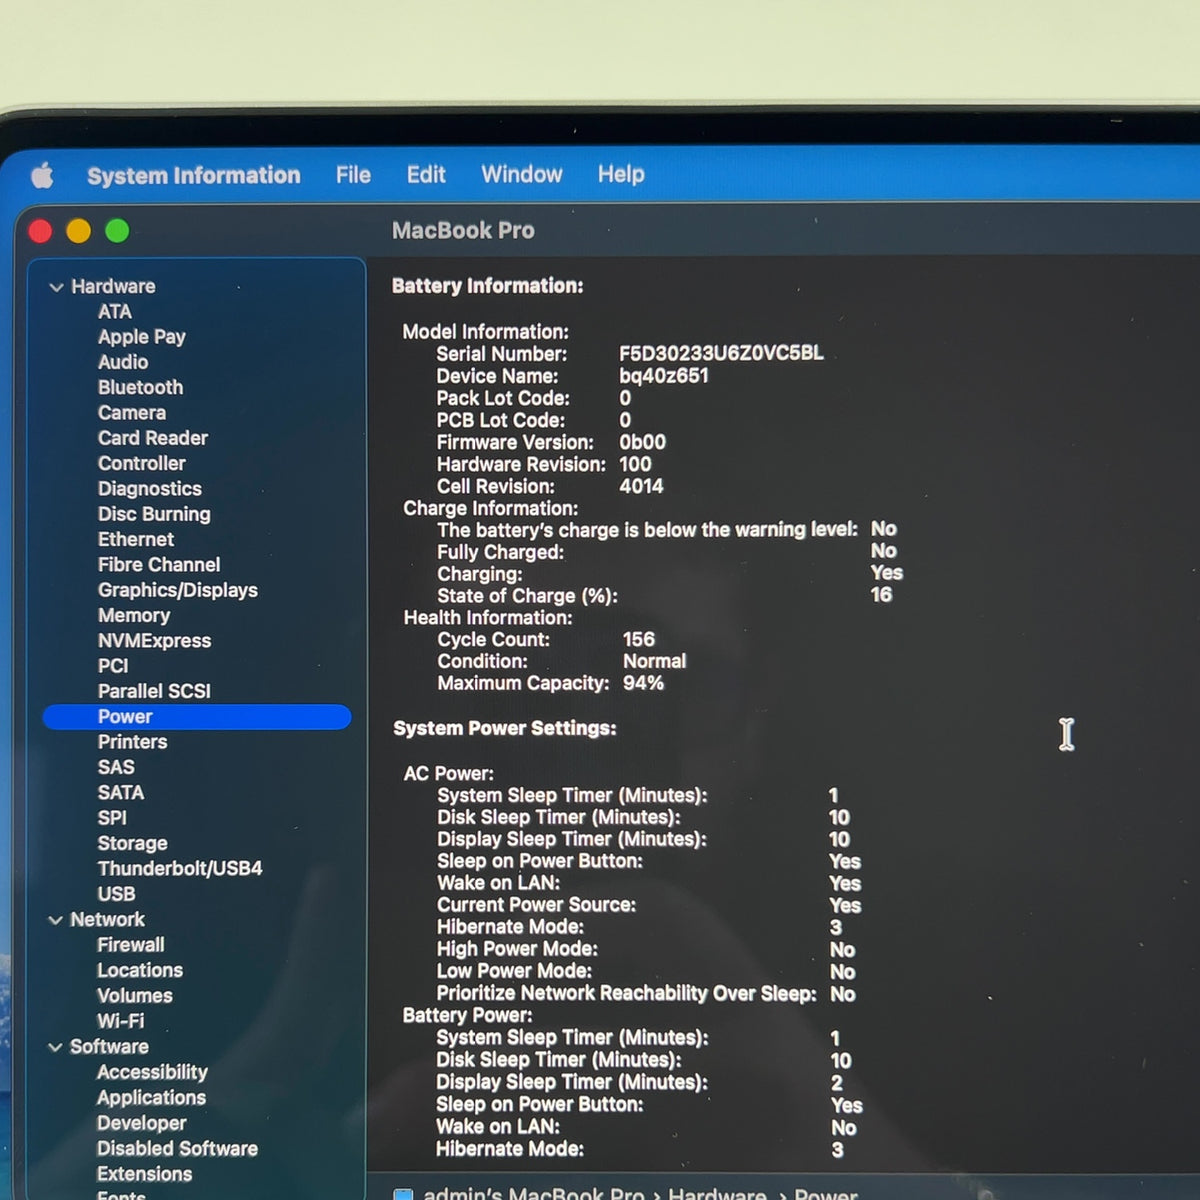
Task: Click the battery serial number F5D30233U6Z0VC5BL
Action: [x=721, y=354]
